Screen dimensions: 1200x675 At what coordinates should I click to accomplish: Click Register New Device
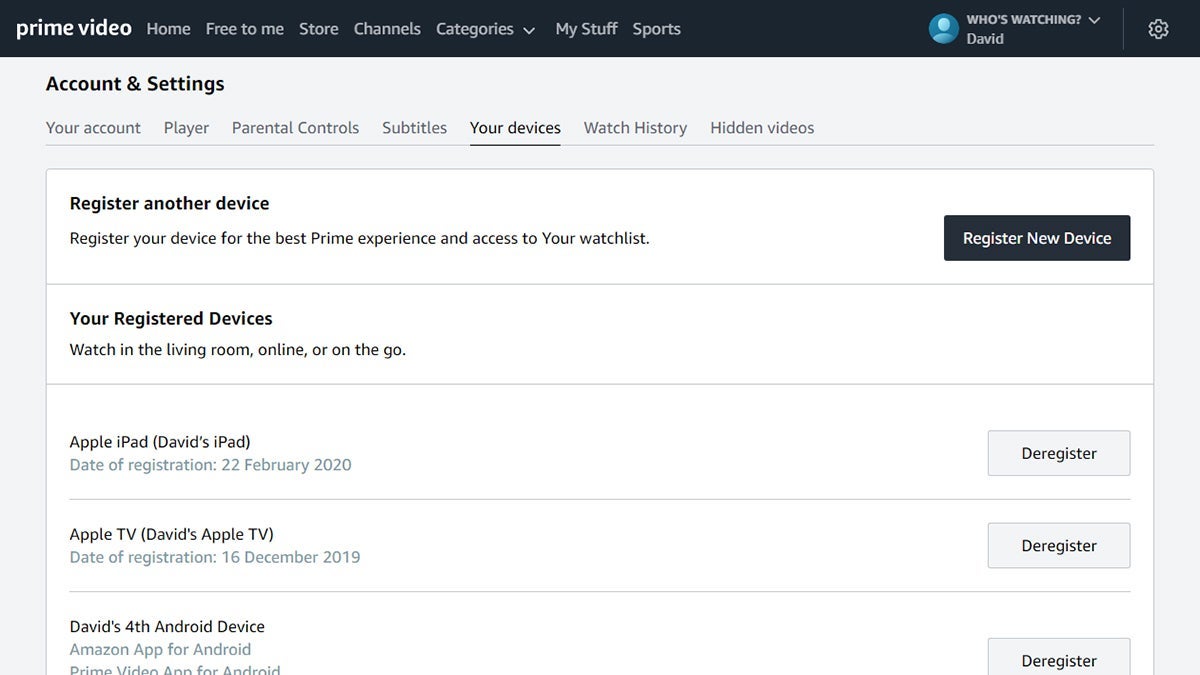(1036, 238)
